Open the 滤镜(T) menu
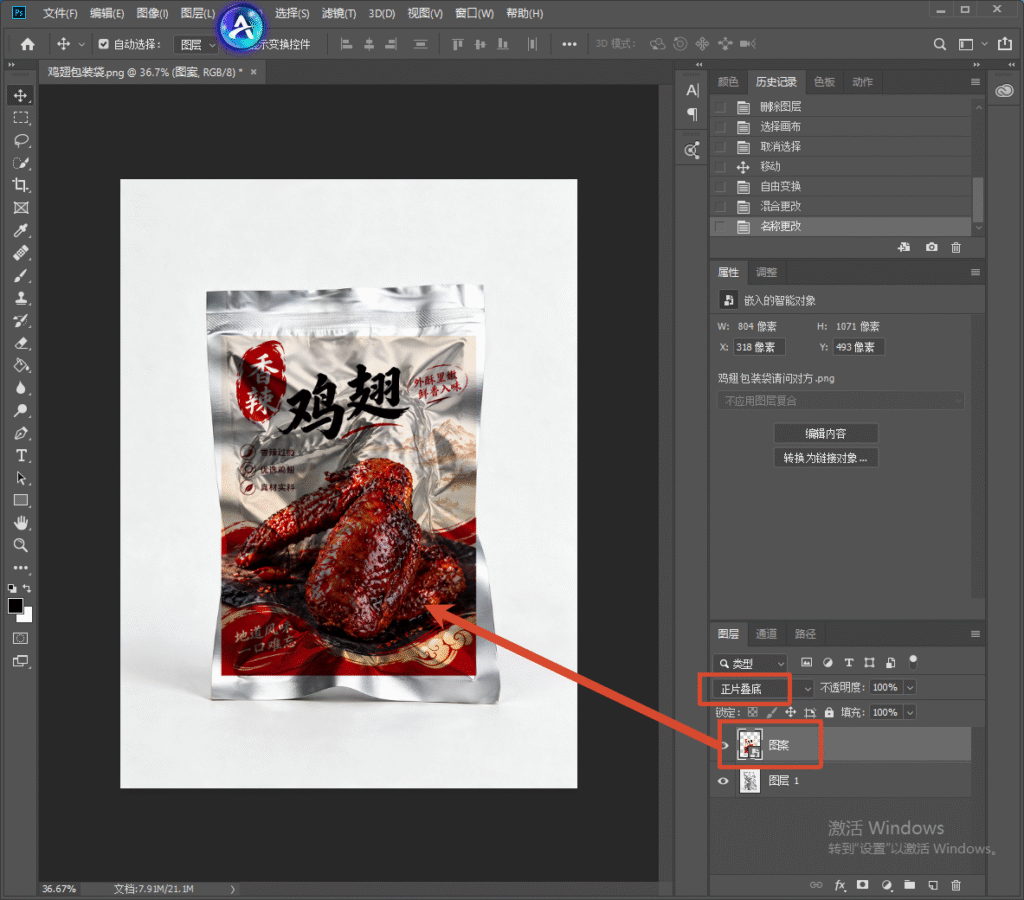This screenshot has width=1024, height=900. [x=339, y=13]
